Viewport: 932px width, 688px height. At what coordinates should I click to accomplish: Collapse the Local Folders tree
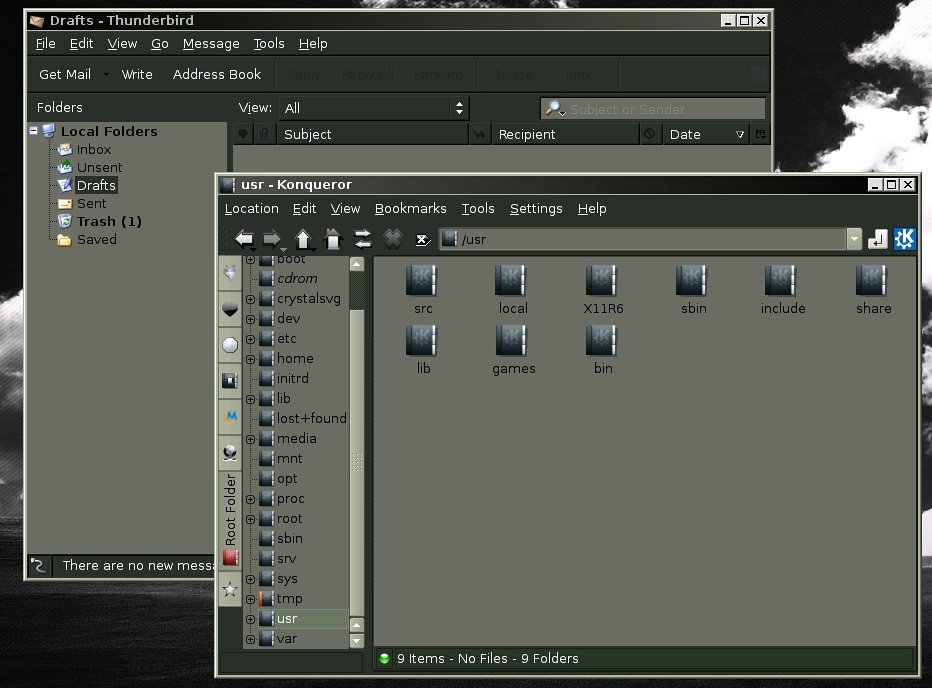[x=34, y=130]
